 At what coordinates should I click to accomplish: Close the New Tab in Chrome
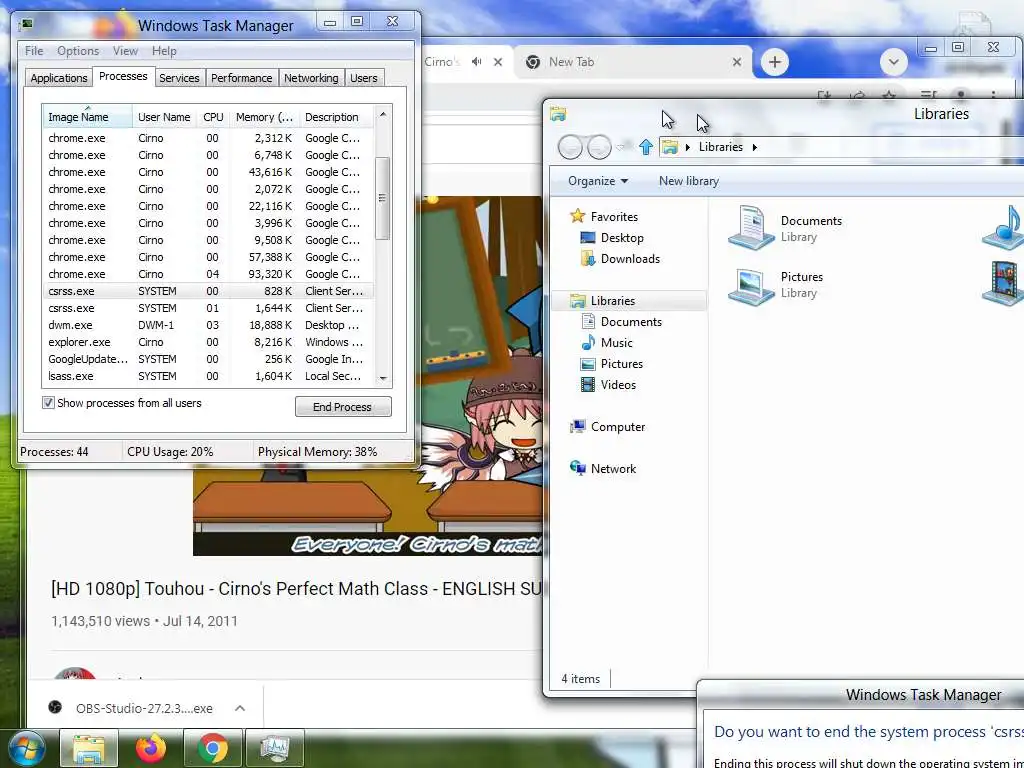[737, 62]
